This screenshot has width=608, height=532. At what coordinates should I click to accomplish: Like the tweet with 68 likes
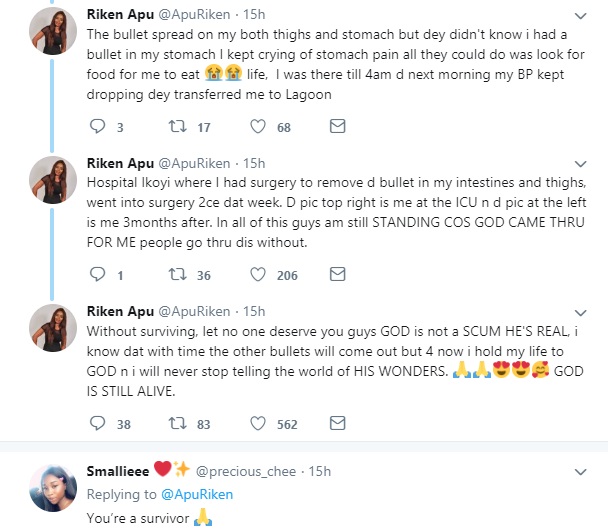(x=257, y=127)
